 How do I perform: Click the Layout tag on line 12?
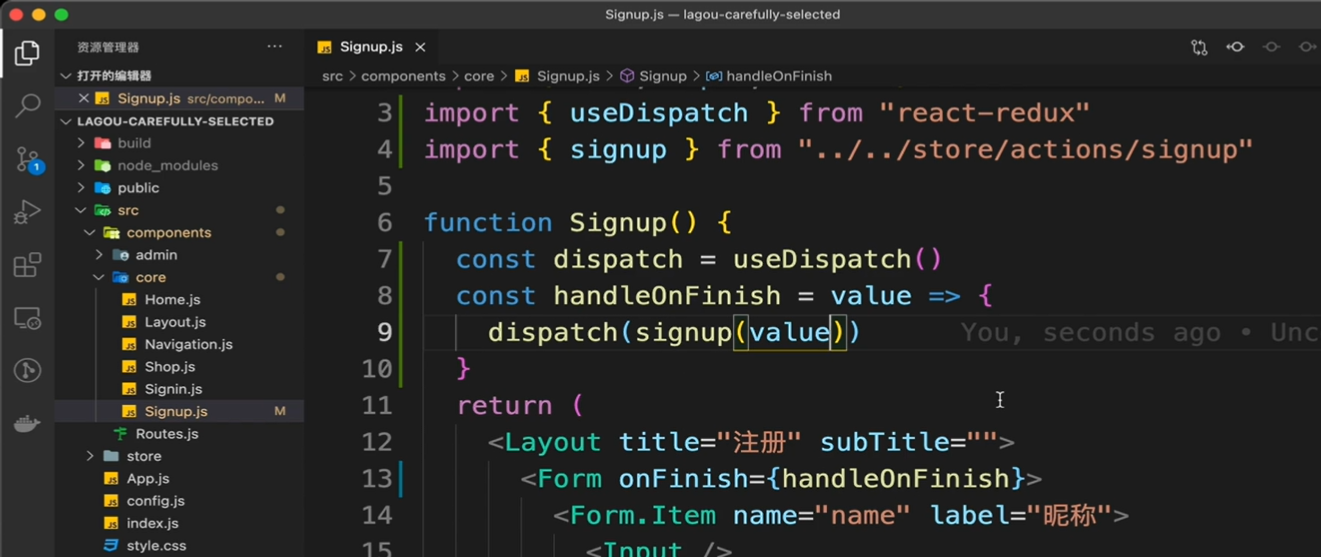pyautogui.click(x=553, y=442)
